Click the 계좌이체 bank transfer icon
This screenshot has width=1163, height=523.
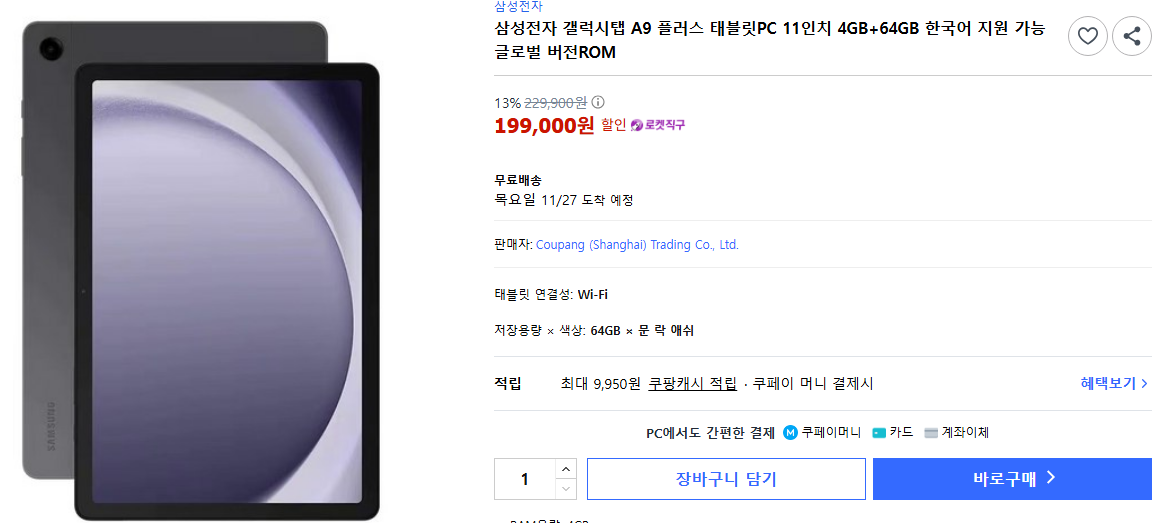931,432
